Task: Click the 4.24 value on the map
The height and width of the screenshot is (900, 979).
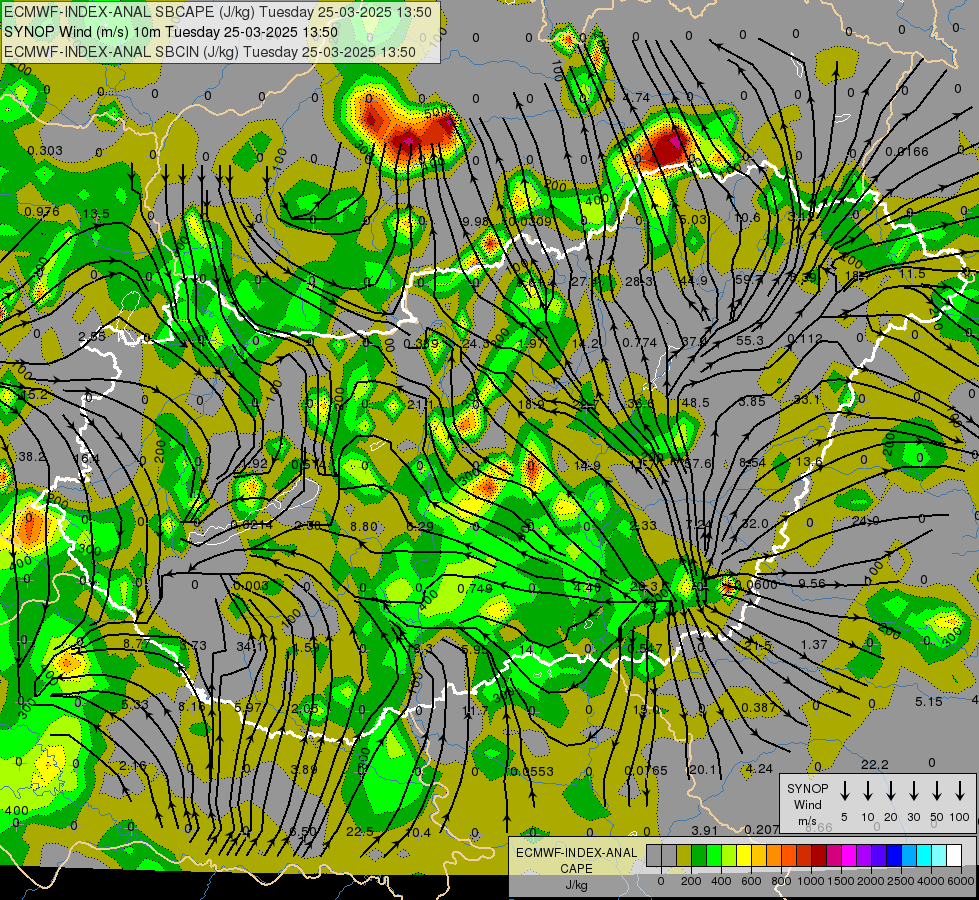Action: coord(759,769)
